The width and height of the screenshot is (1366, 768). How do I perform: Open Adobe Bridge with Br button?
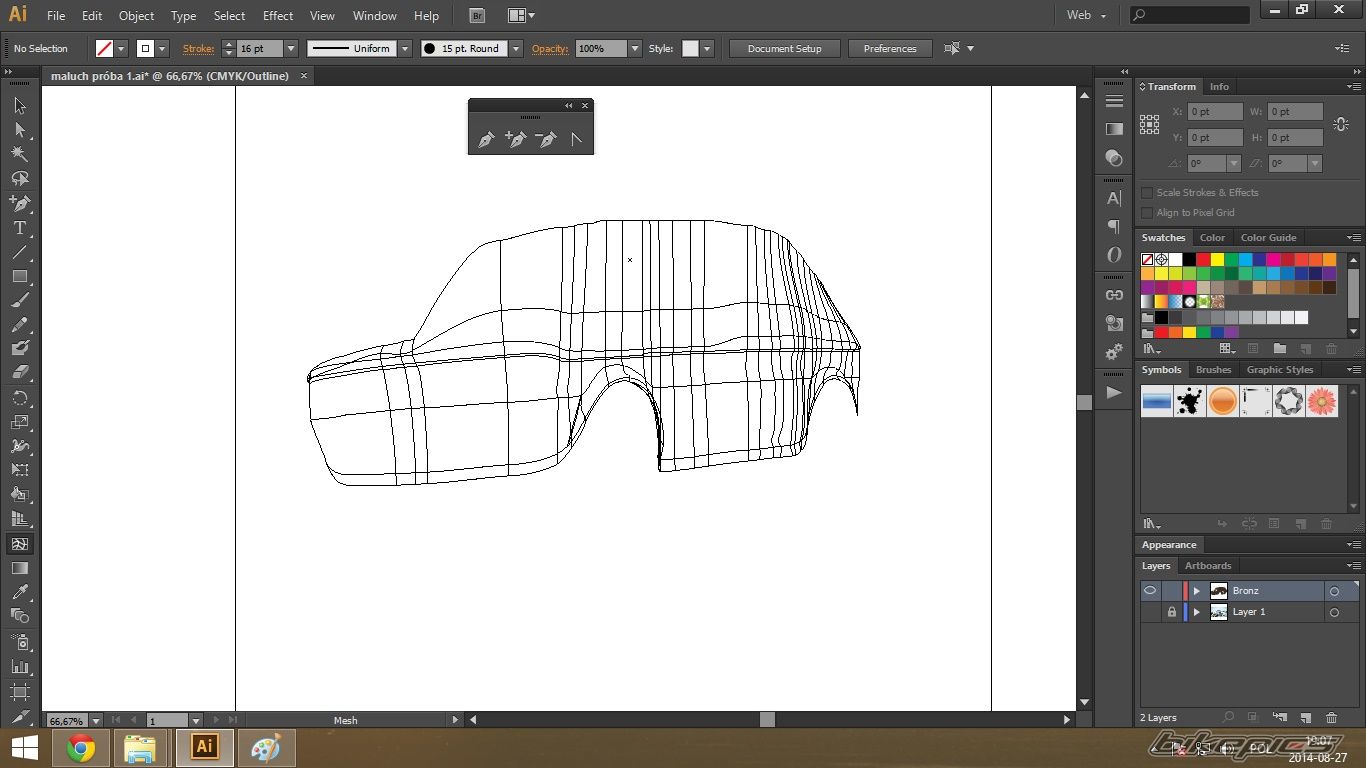(x=478, y=16)
